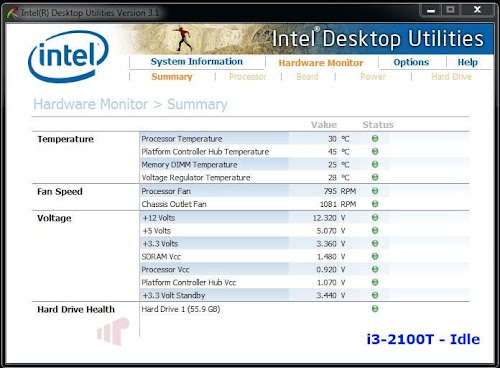Image resolution: width=500 pixels, height=368 pixels.
Task: Click Voltage Regulator Temperature status indicator
Action: click(375, 177)
